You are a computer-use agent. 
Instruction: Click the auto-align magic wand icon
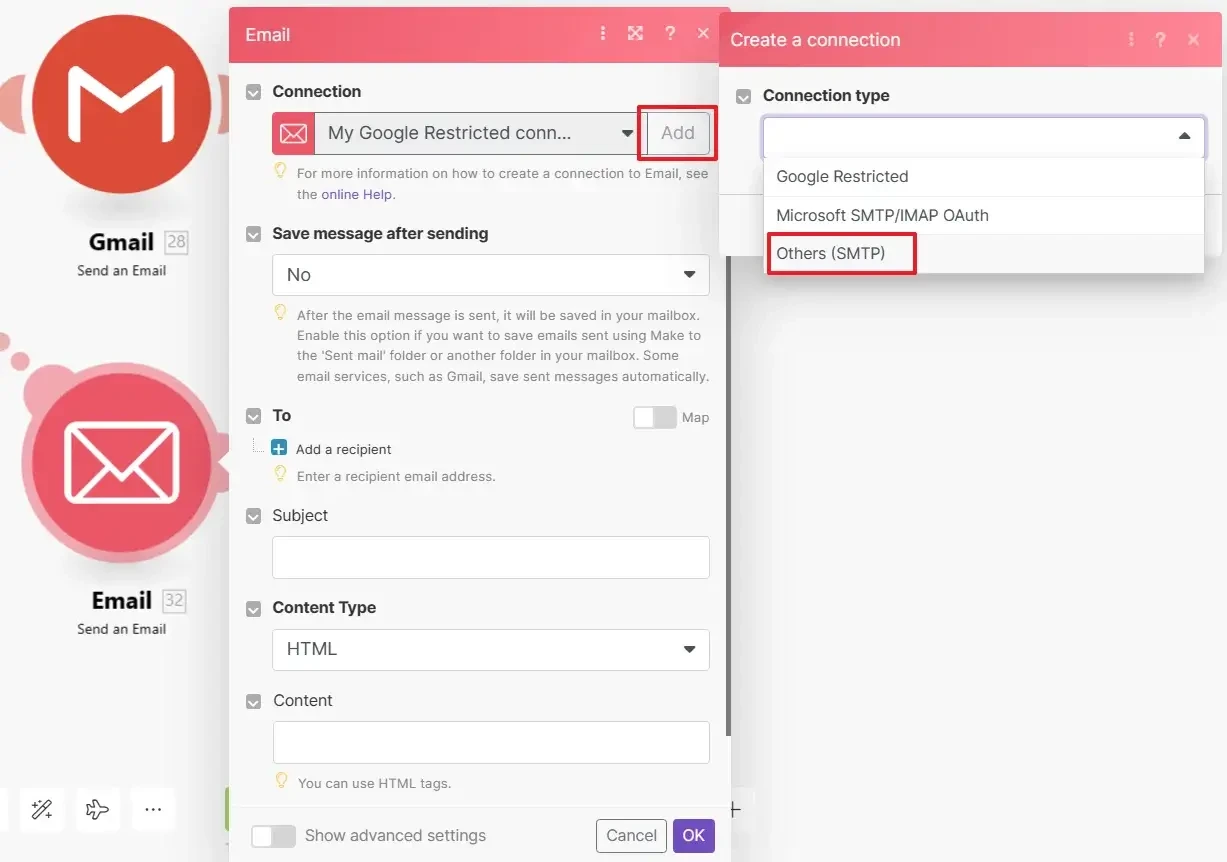42,809
